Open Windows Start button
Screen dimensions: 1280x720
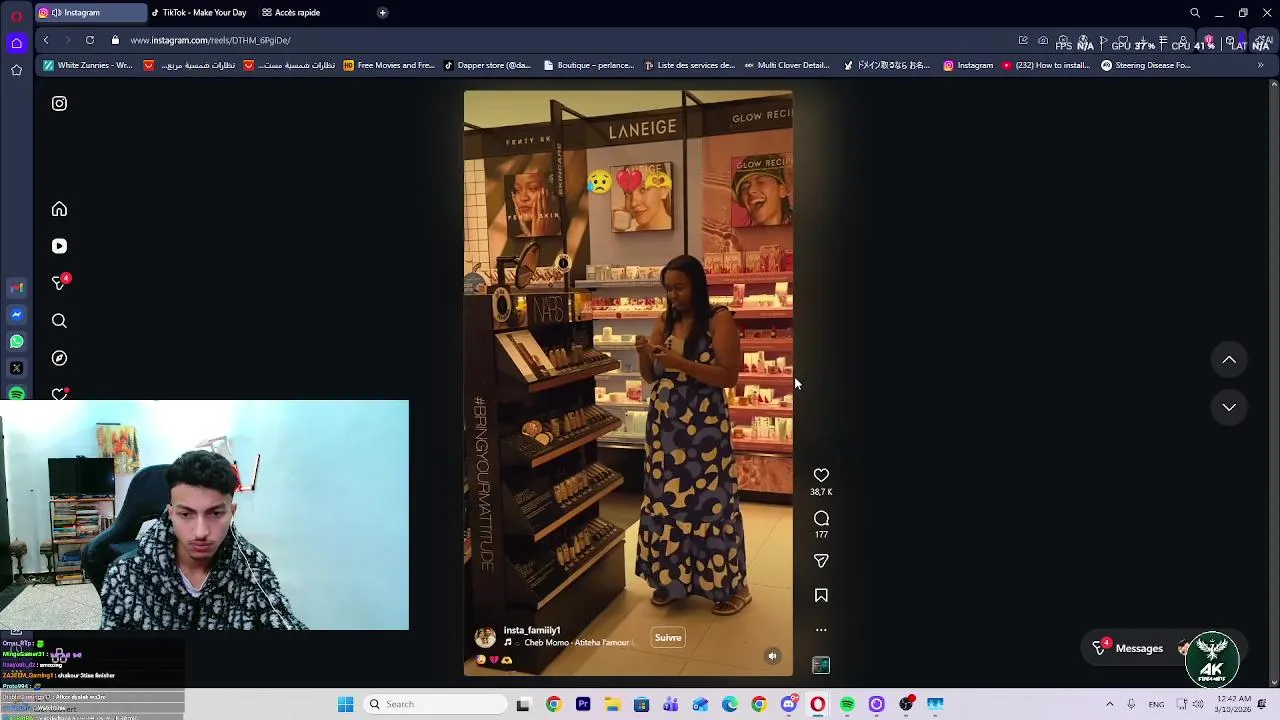[x=345, y=704]
